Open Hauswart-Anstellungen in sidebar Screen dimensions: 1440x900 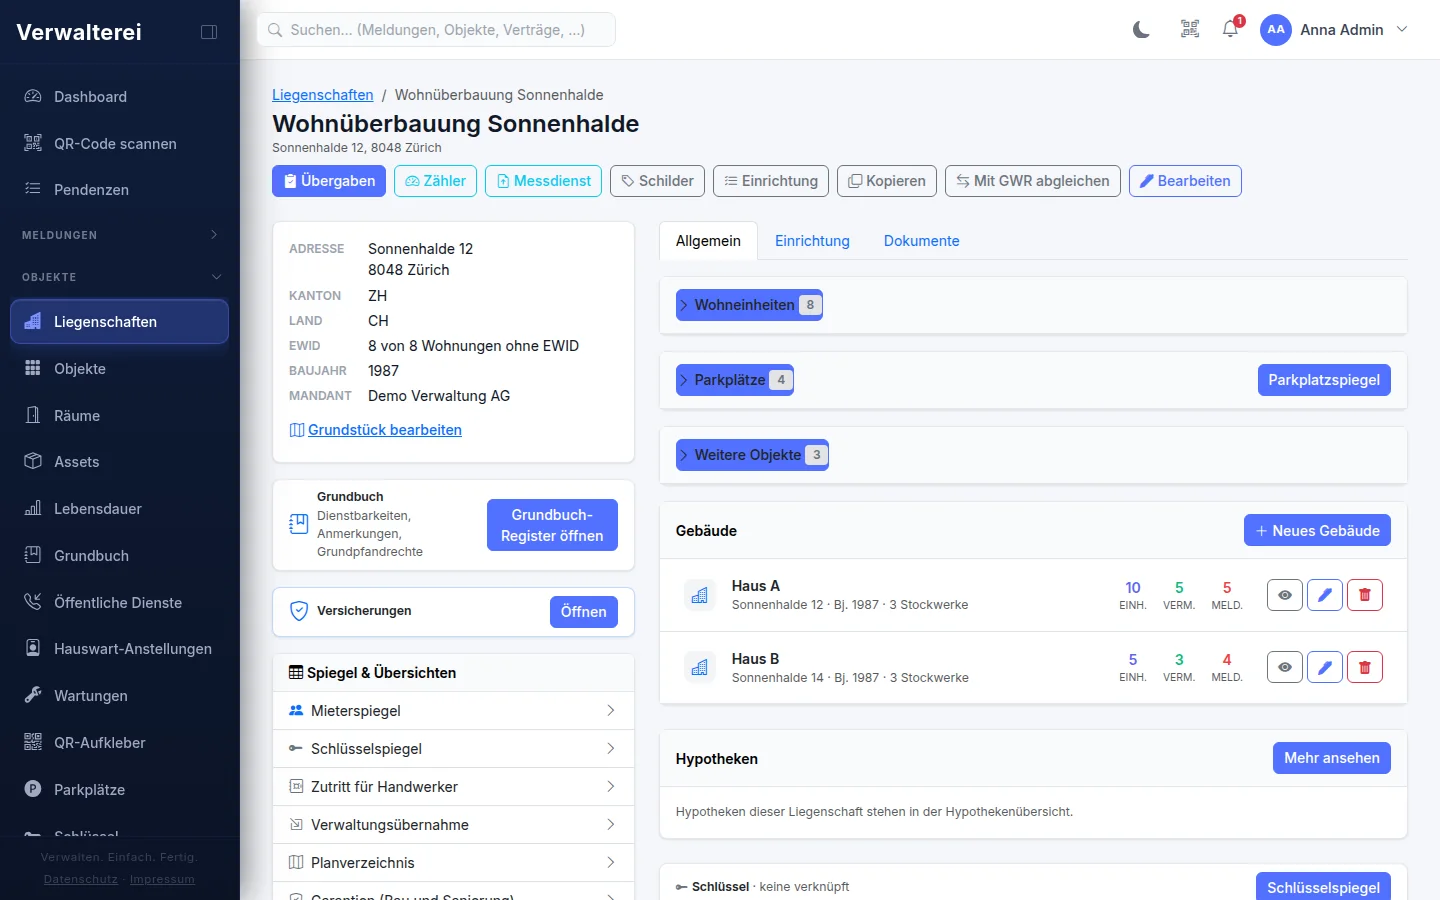120,649
